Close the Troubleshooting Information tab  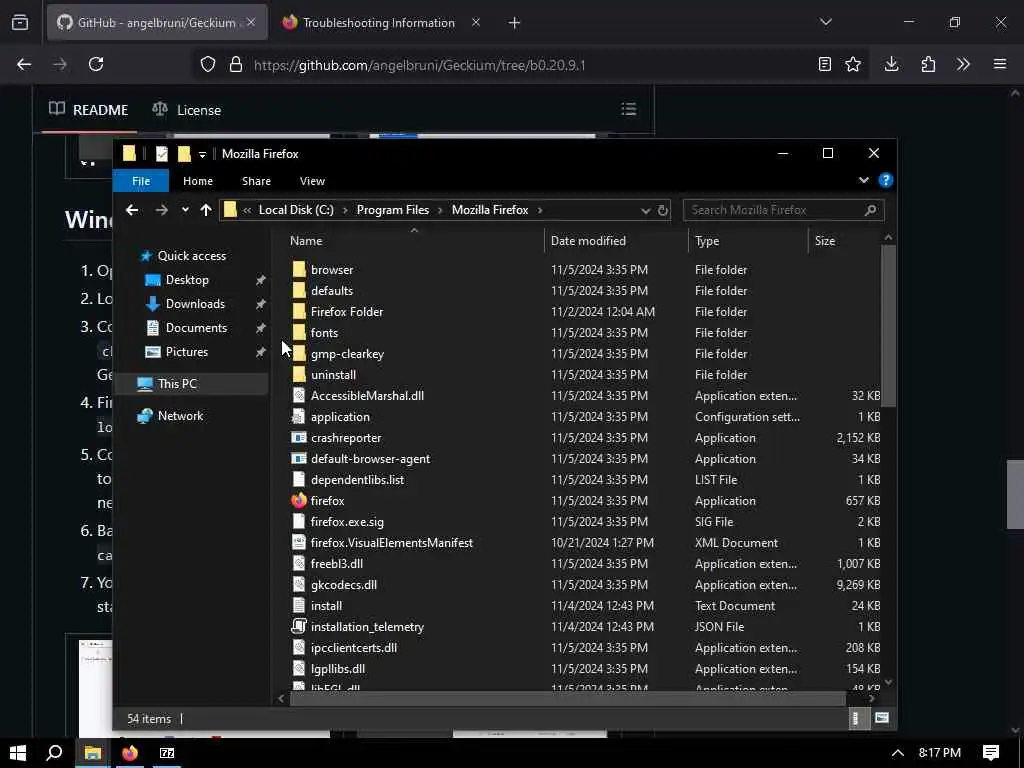click(x=475, y=22)
